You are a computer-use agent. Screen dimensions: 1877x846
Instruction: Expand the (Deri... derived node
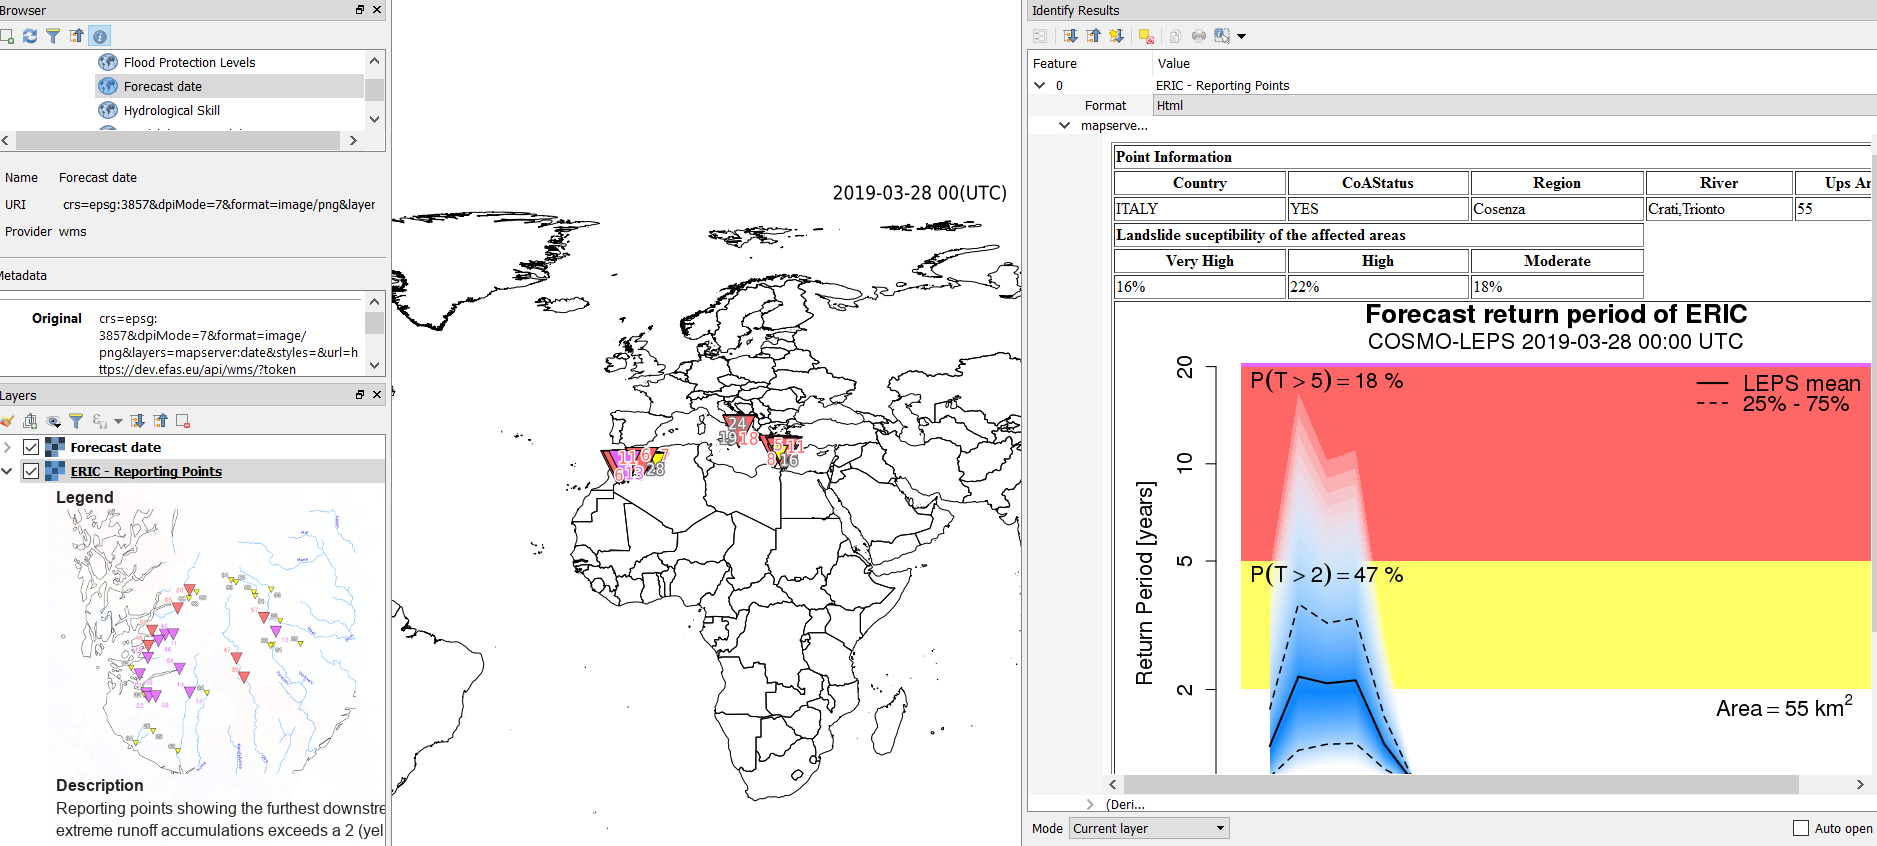pos(1090,804)
